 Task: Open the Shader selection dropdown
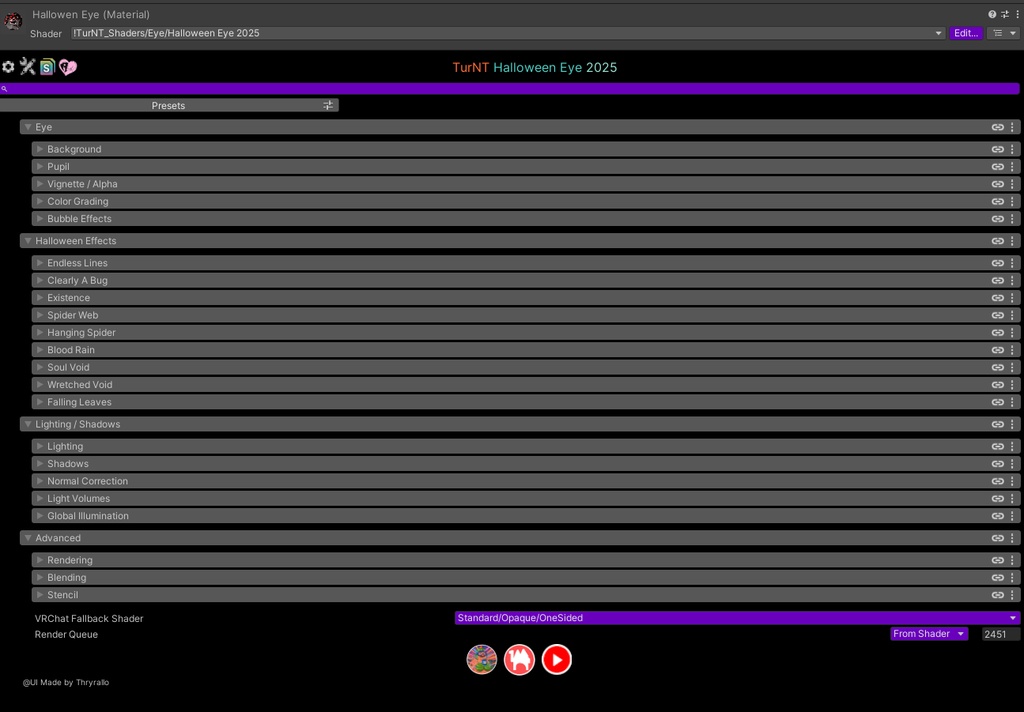point(507,33)
